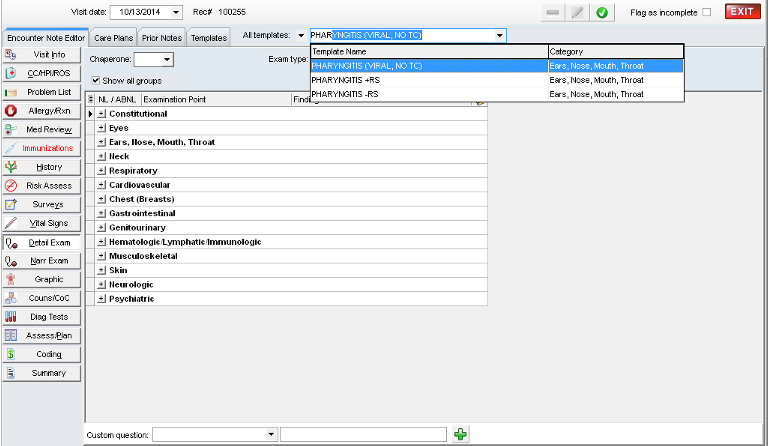Expand the Skin group
This screenshot has width=768, height=446.
click(101, 270)
